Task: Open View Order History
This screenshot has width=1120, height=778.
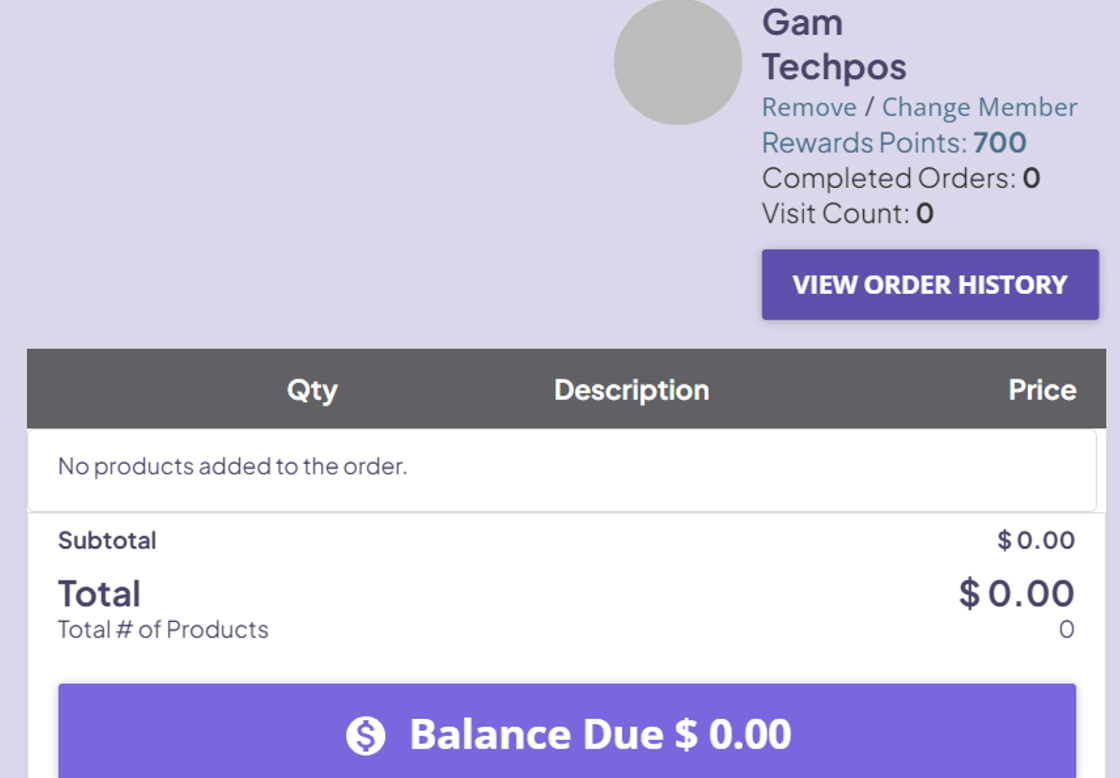Action: click(930, 284)
